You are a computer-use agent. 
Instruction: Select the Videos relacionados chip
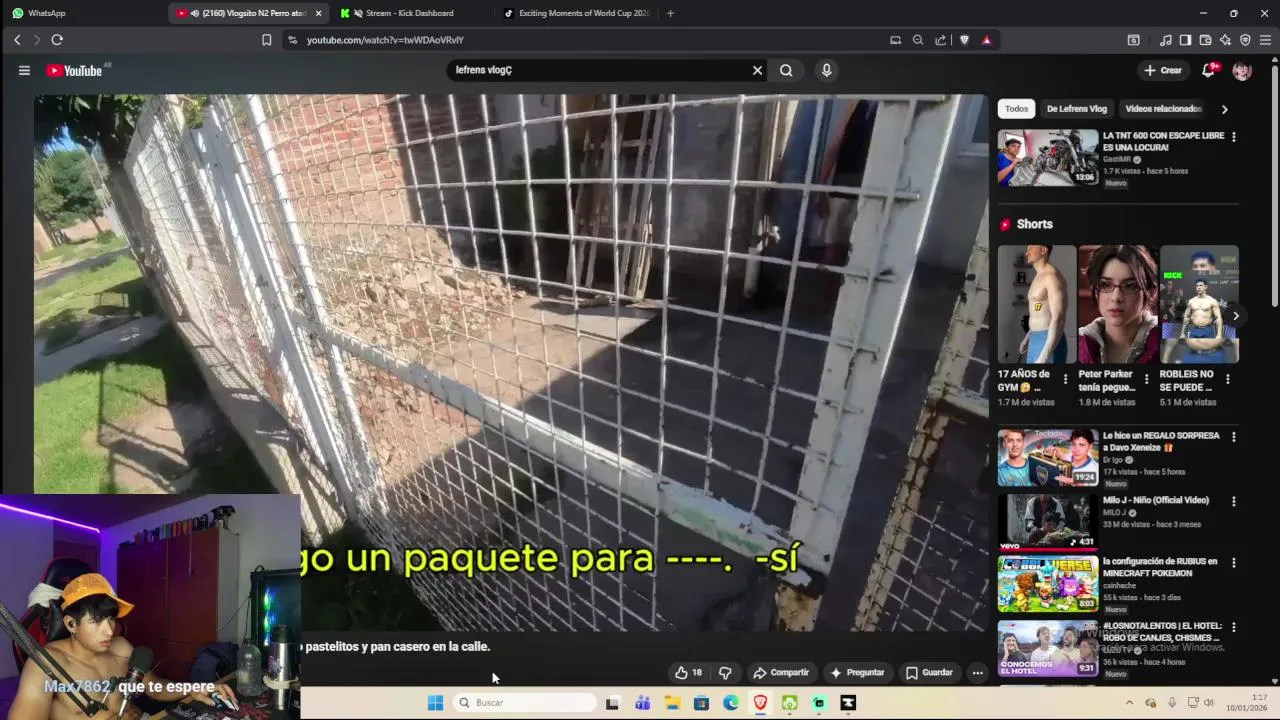point(1163,108)
